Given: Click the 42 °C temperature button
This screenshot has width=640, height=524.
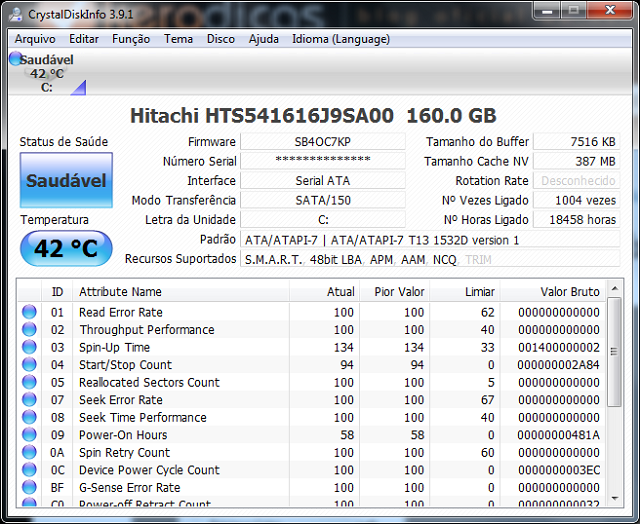Looking at the screenshot, I should (66, 248).
